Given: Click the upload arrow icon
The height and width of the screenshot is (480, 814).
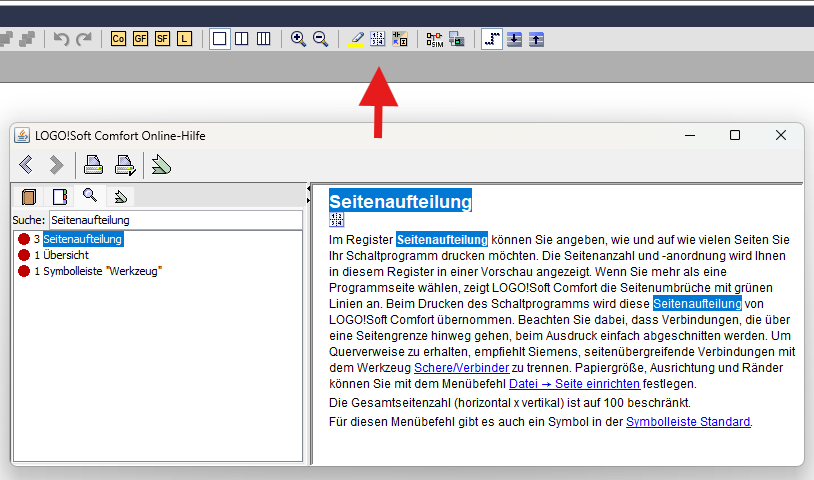Looking at the screenshot, I should pos(536,39).
